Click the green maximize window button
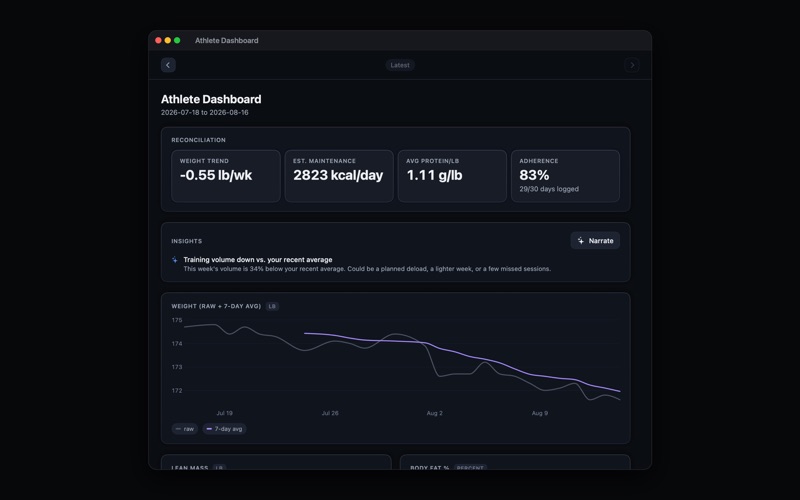This screenshot has width=800, height=500. (x=177, y=40)
